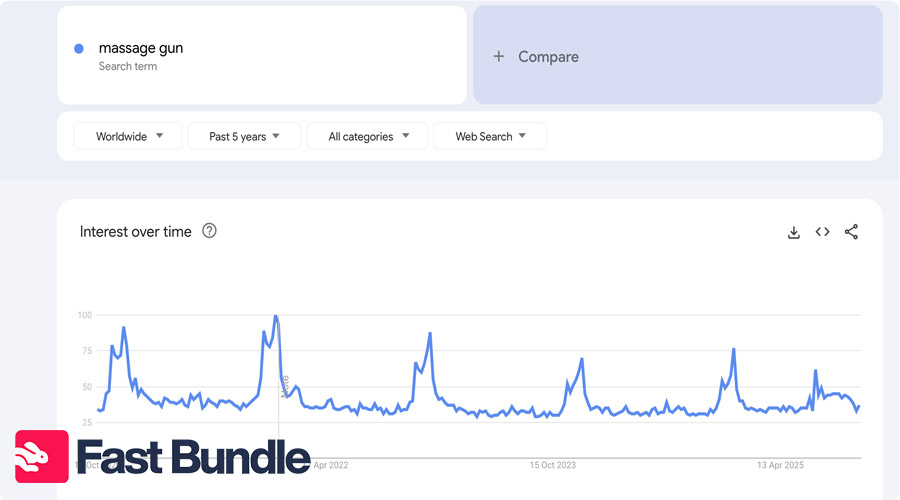
Task: Open the Worldwide region dropdown
Action: click(129, 136)
